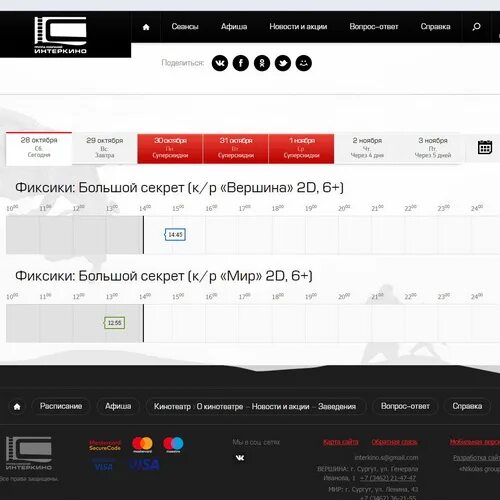Share via Odnoklassniki icon
500x500 pixels.
click(x=262, y=63)
